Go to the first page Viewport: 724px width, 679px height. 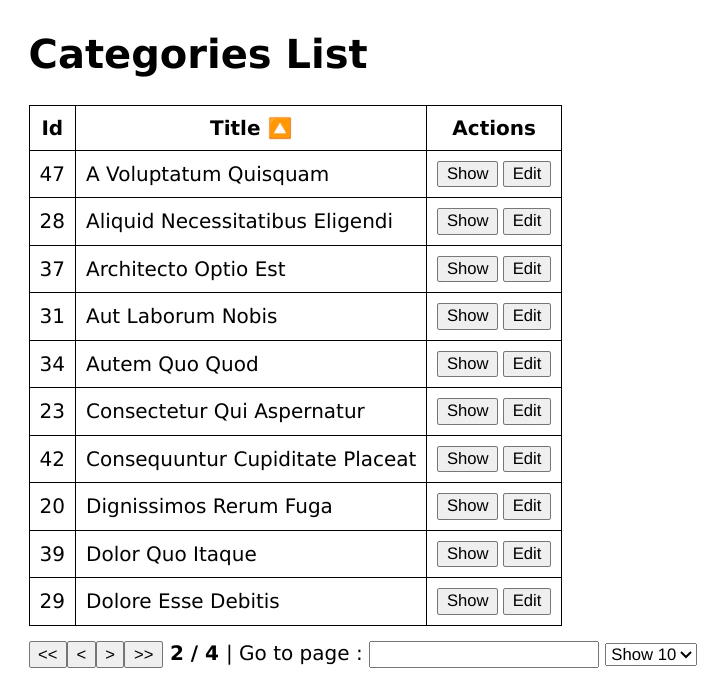(x=48, y=655)
